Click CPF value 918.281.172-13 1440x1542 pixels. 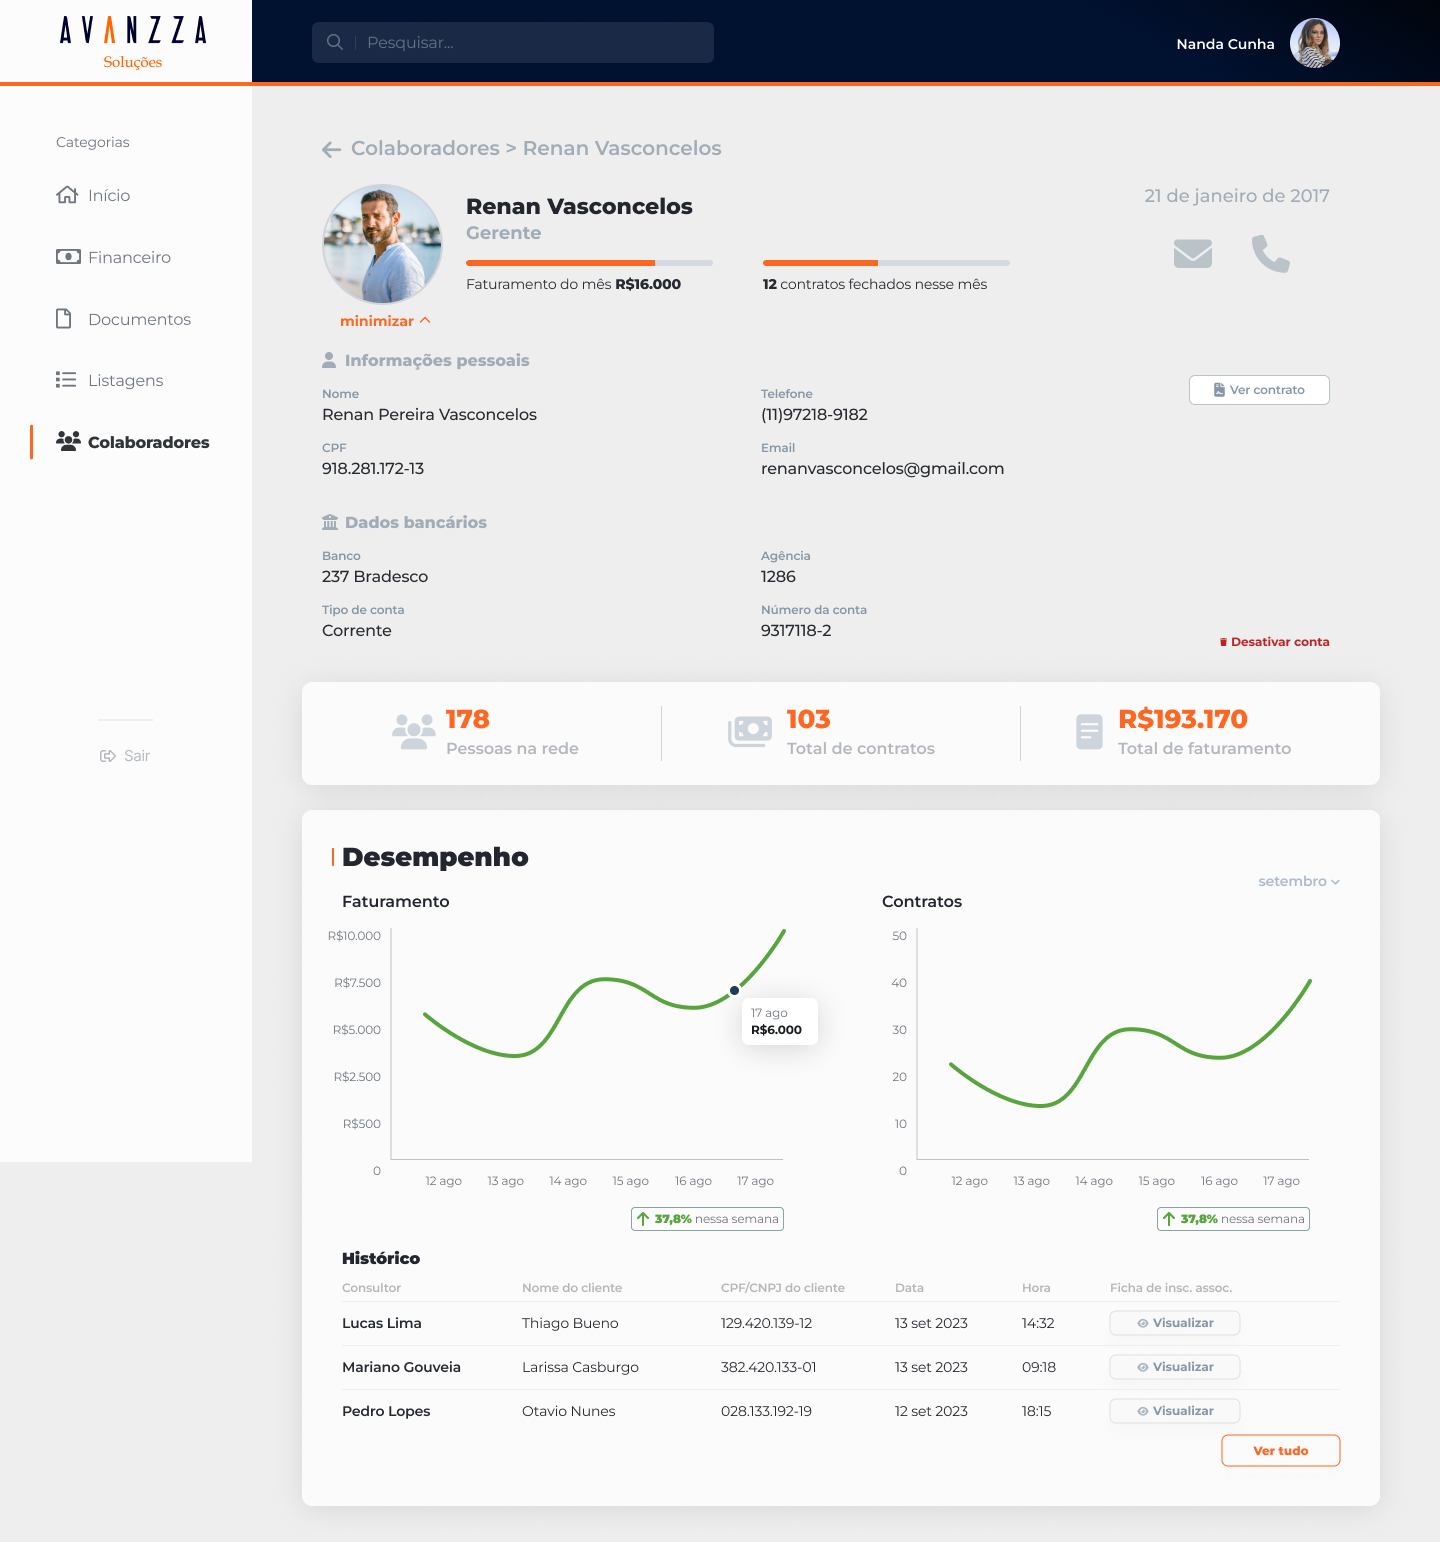[x=373, y=468]
